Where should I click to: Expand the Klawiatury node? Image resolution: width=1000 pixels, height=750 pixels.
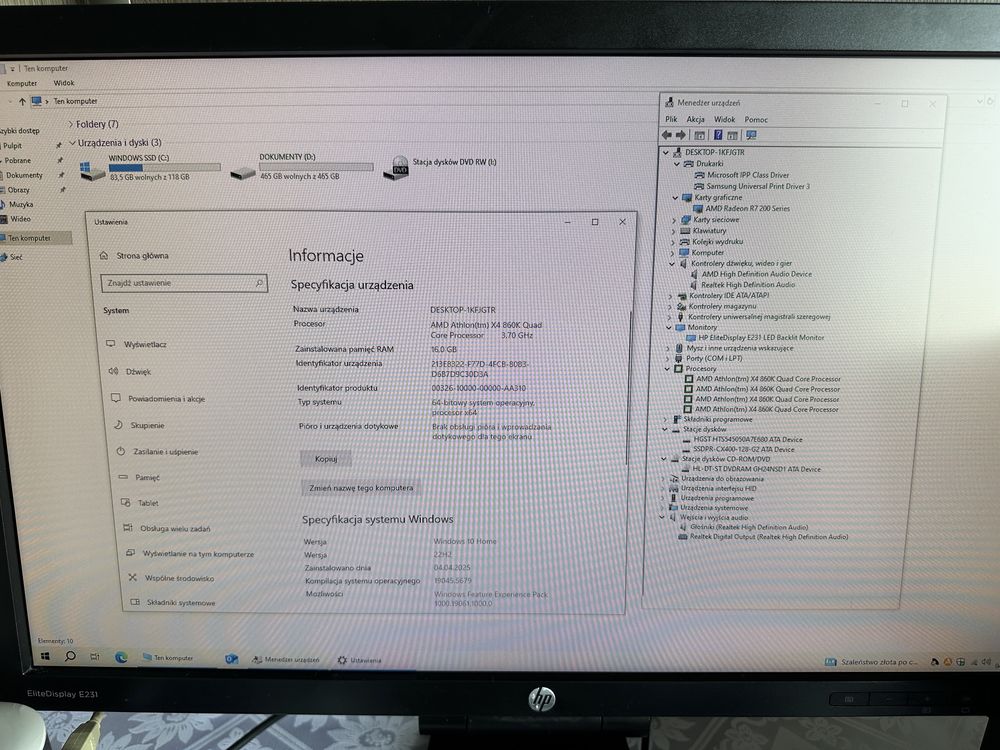click(x=673, y=231)
